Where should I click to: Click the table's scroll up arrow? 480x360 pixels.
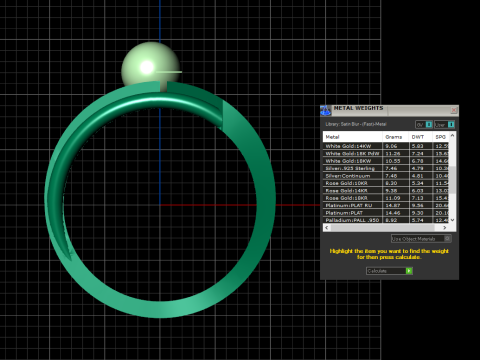point(452,135)
